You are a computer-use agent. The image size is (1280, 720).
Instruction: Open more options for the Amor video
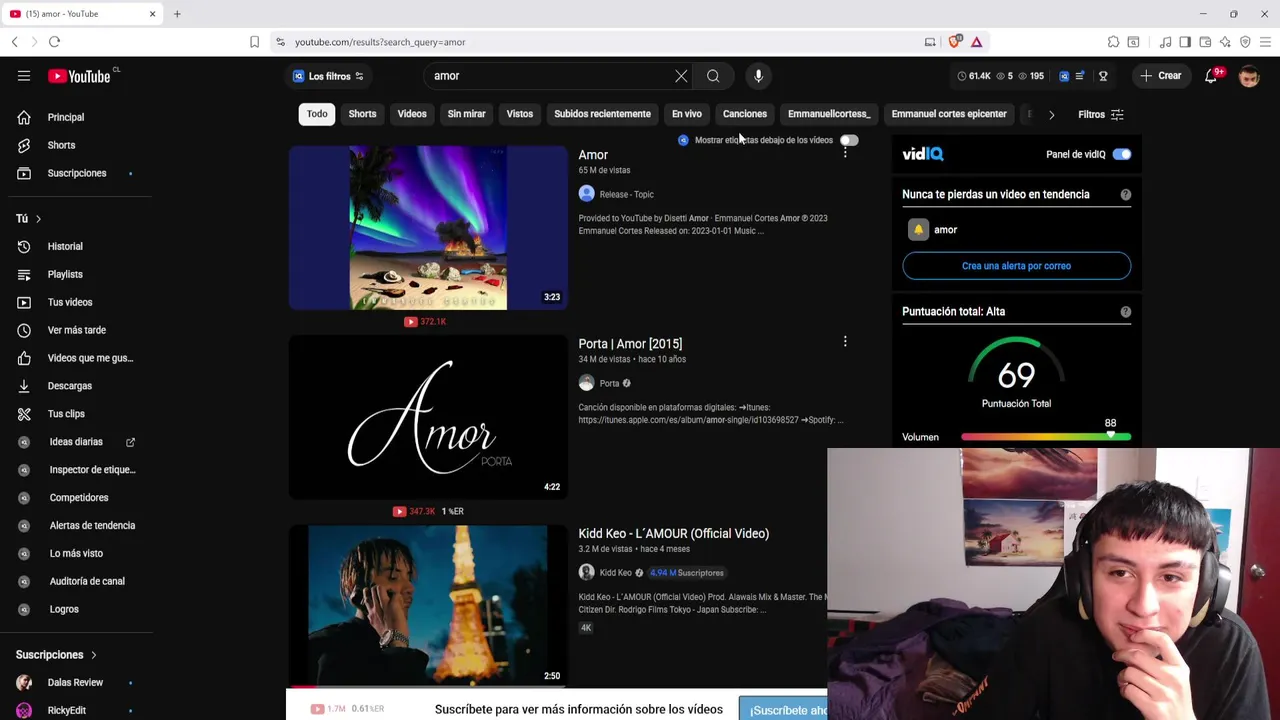[x=845, y=152]
